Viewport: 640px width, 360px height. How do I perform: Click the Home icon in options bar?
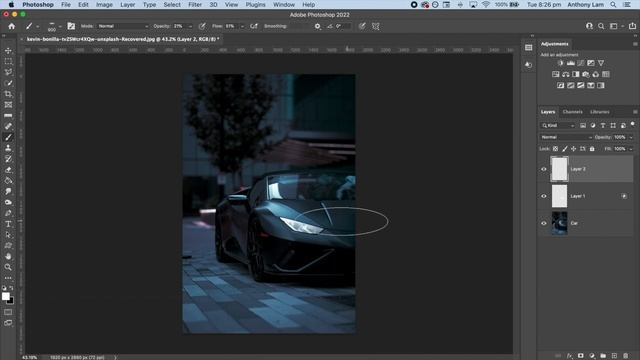coord(11,26)
